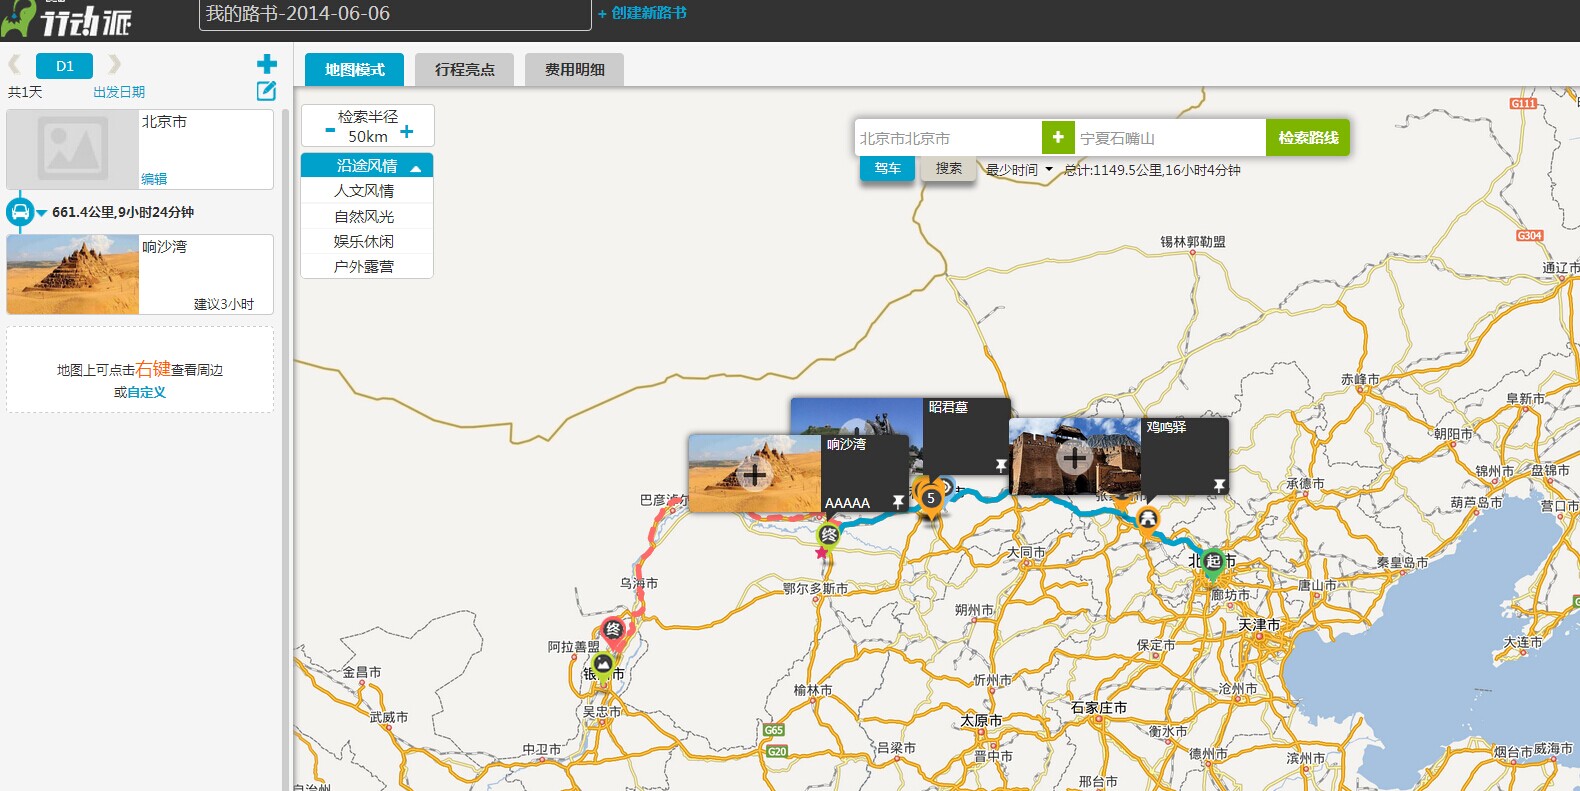Click the route book title 我的路书-2014-06-06 field
The width and height of the screenshot is (1580, 791).
[395, 14]
